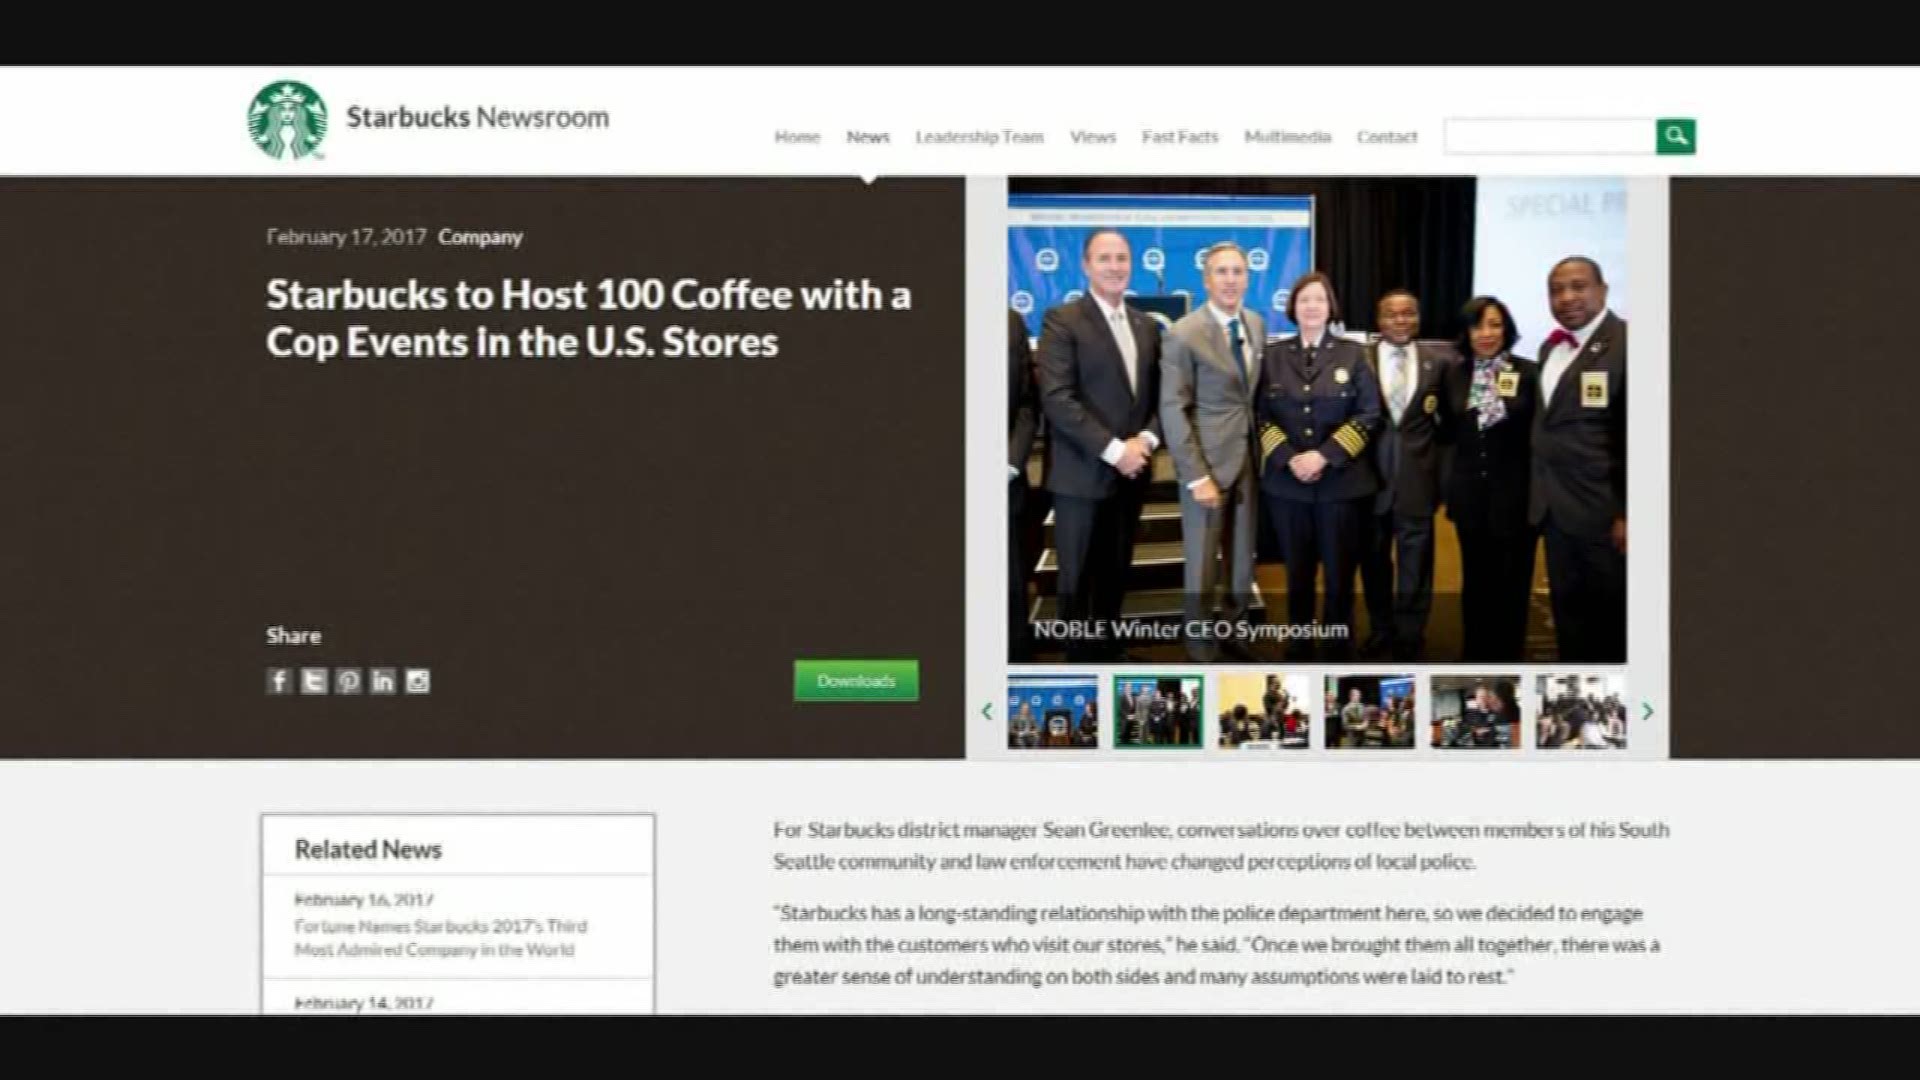Click paragraph mentioning Sean Greenlee
Screen dimensions: 1920x1080
1221,845
